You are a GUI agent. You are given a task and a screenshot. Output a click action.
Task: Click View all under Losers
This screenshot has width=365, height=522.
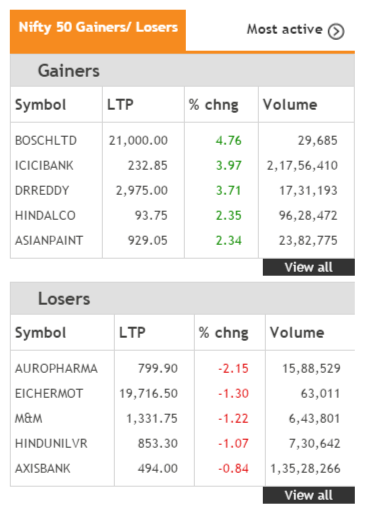click(x=309, y=495)
